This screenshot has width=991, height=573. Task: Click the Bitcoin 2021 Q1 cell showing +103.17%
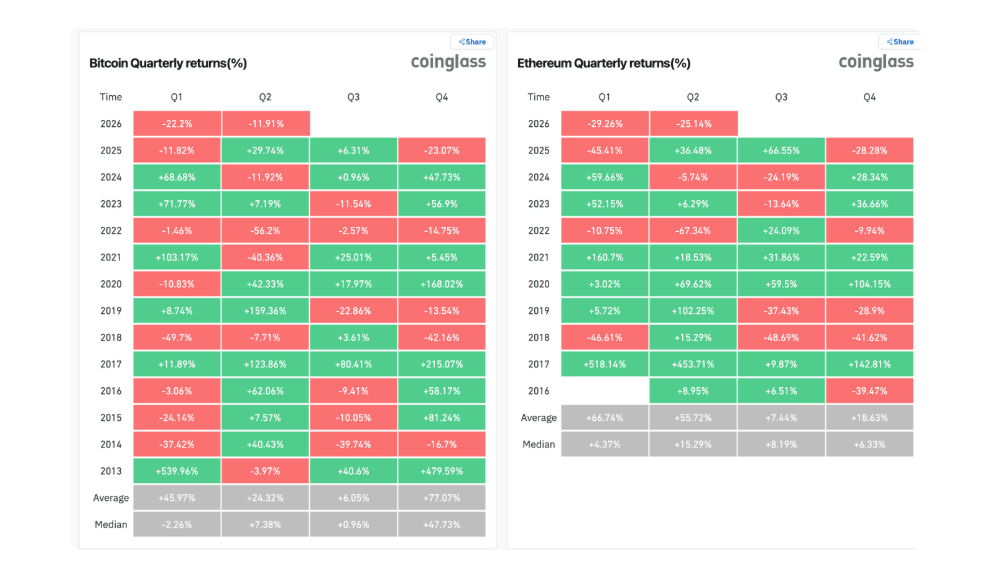pyautogui.click(x=177, y=258)
